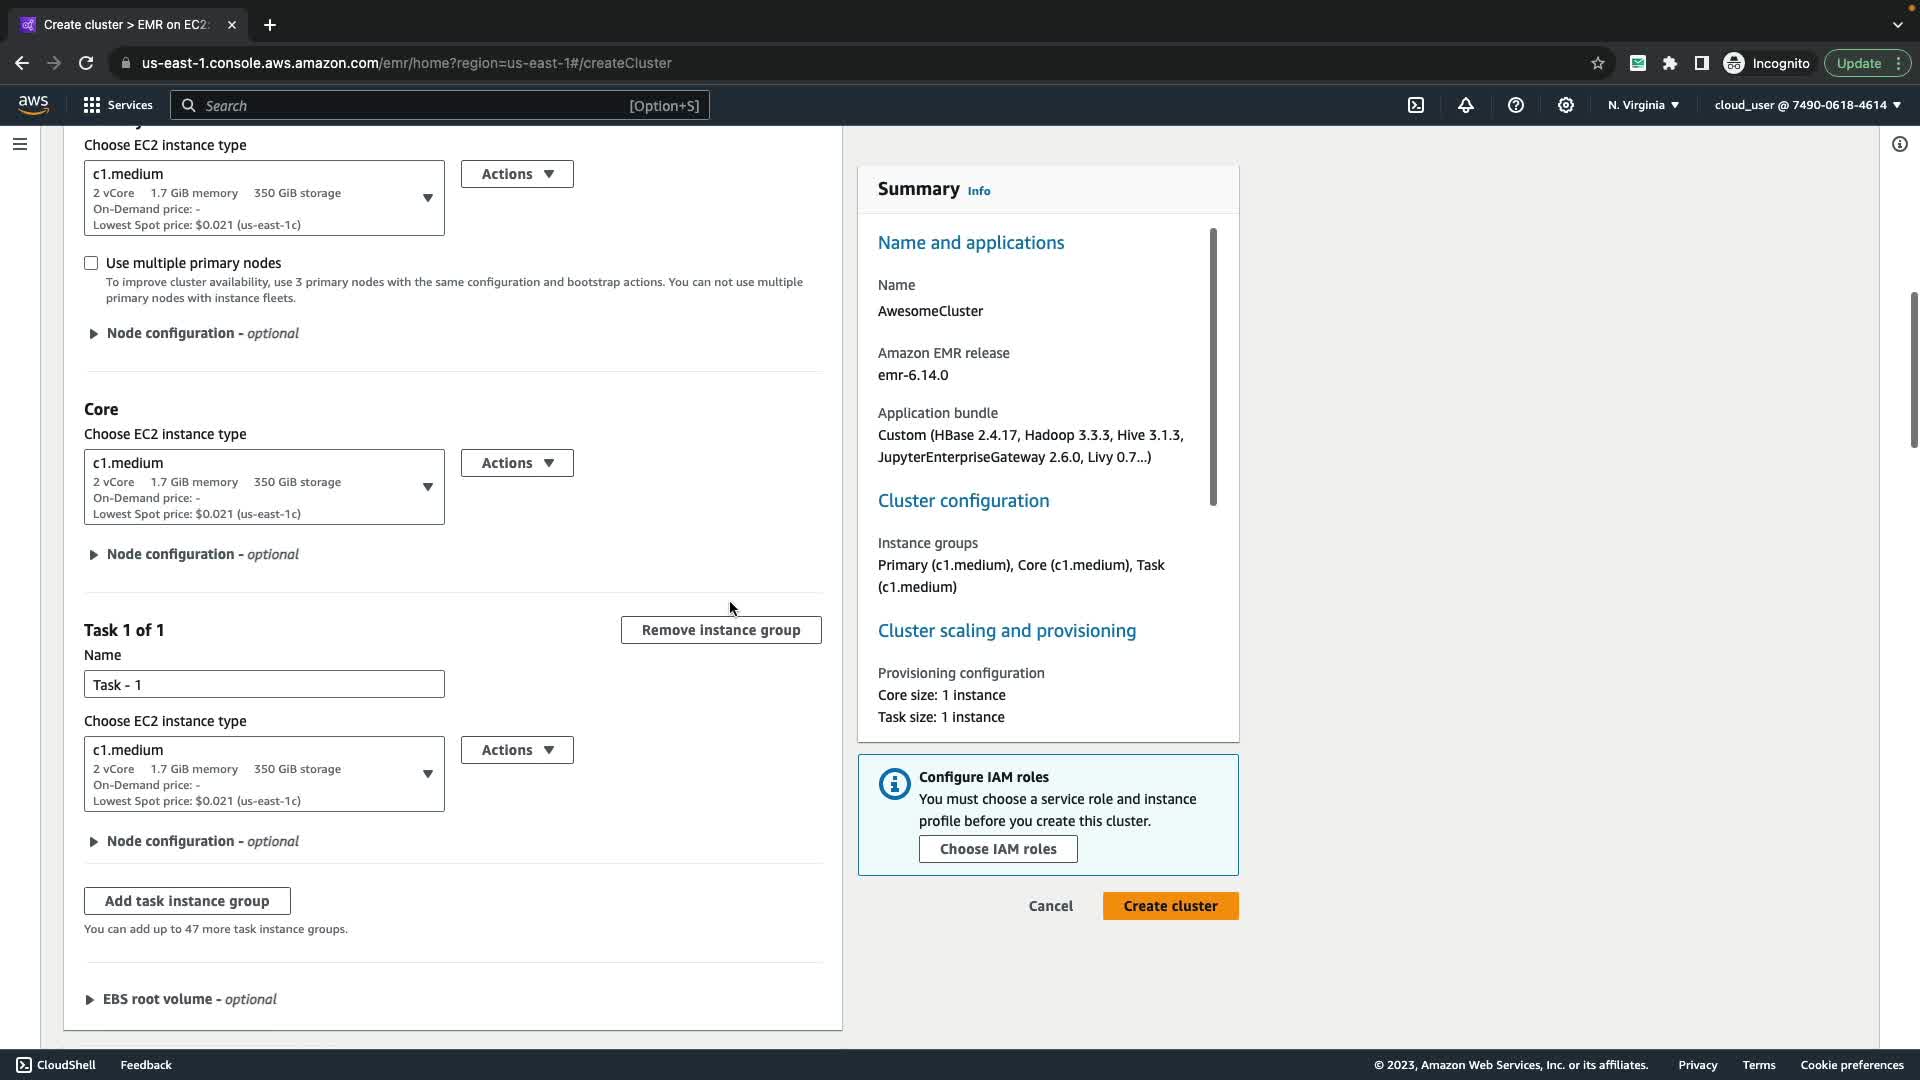Open the Services grid menu
Screen dimensions: 1920x1080
coord(117,105)
